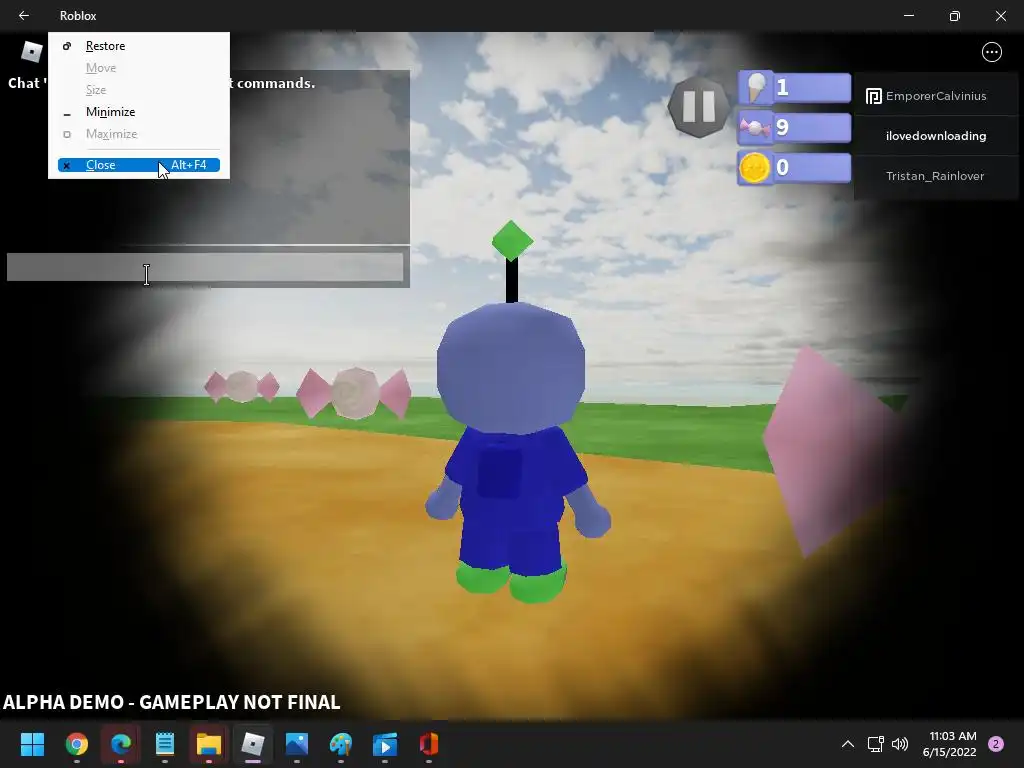The width and height of the screenshot is (1024, 768).
Task: Open the Paint app from the taskbar
Action: (x=341, y=744)
